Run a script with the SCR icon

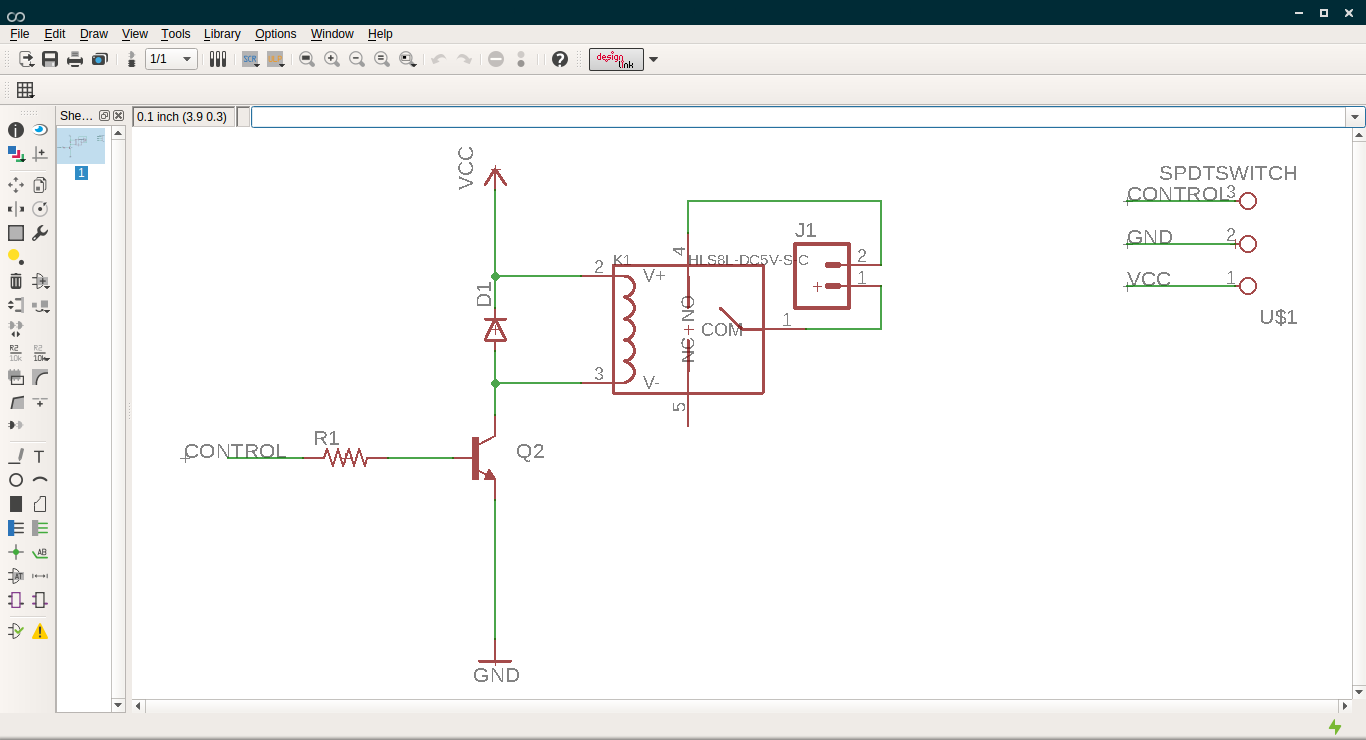pos(250,59)
